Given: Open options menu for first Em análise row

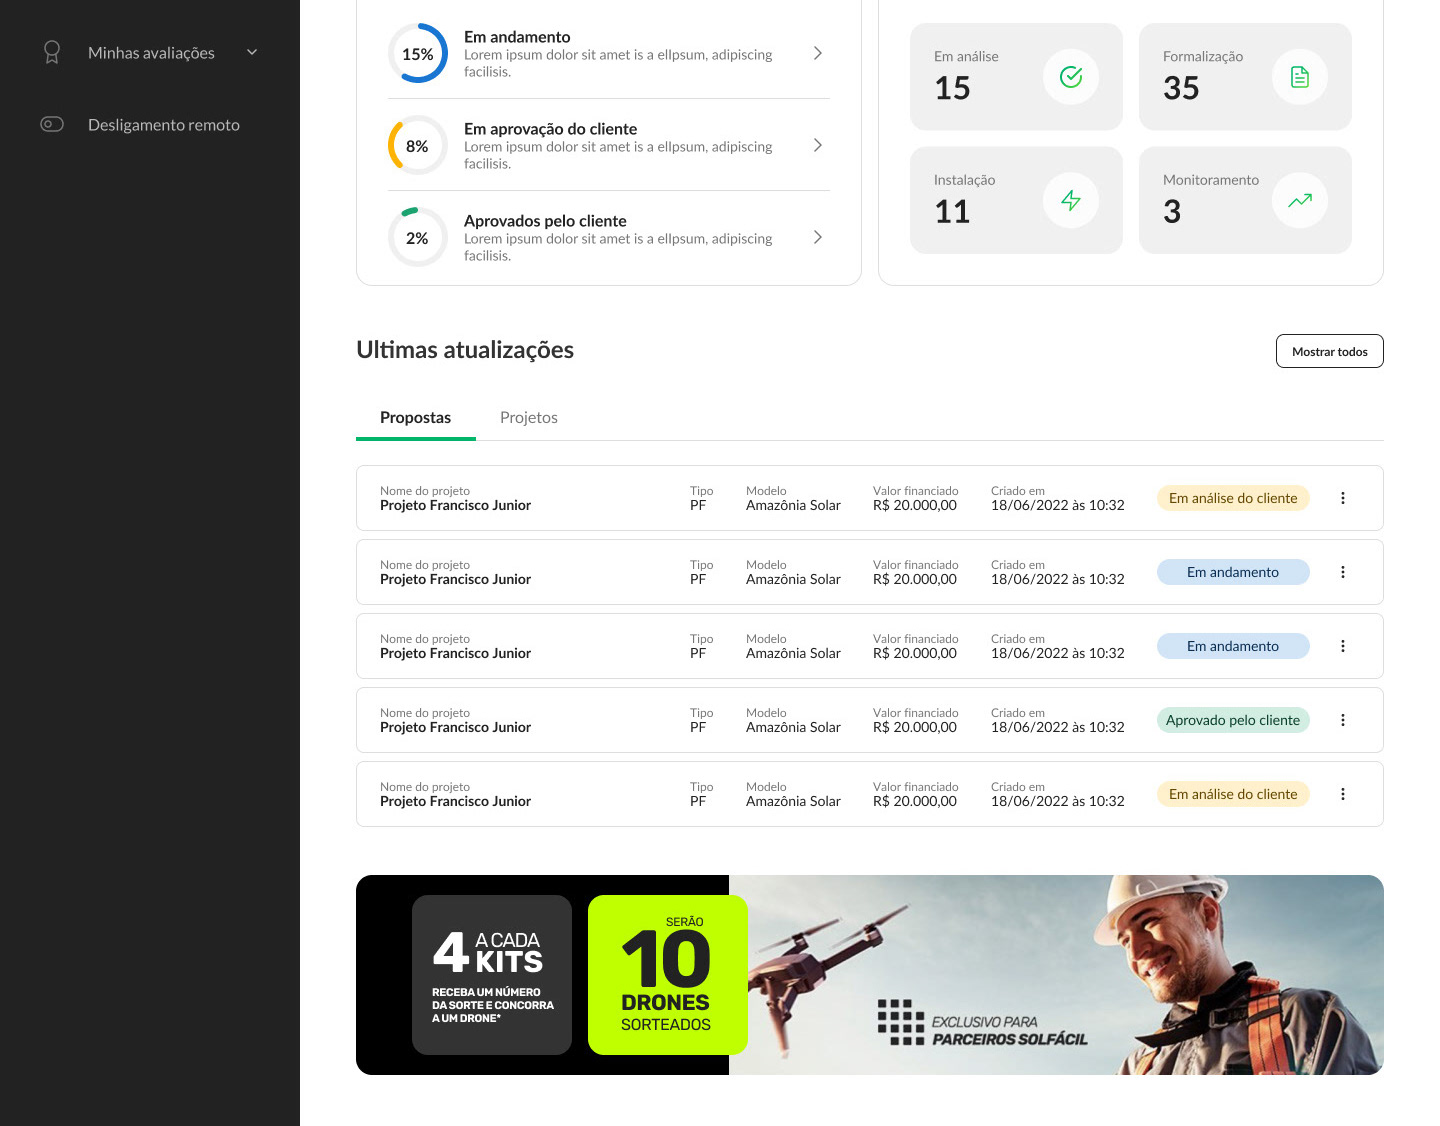Looking at the screenshot, I should (x=1343, y=498).
